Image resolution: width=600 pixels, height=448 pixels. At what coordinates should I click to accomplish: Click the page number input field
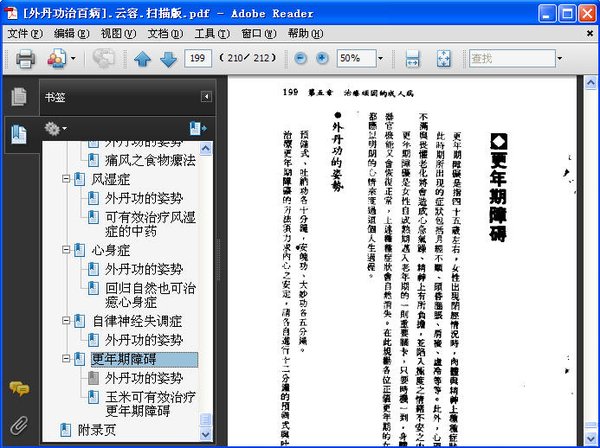coord(197,59)
